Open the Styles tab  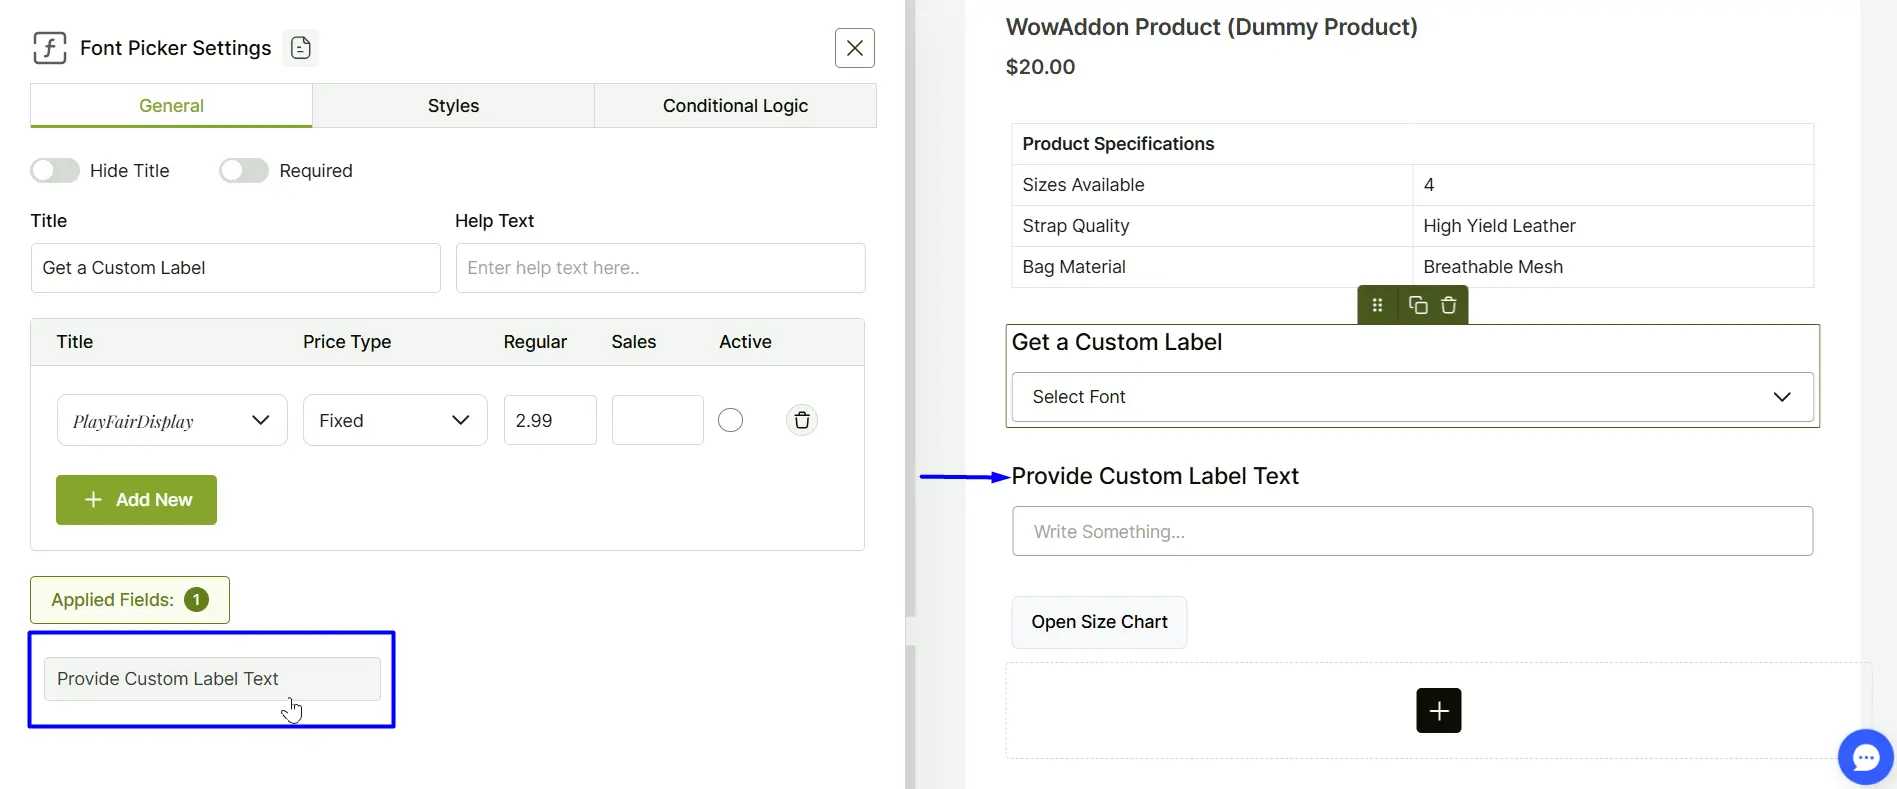click(x=453, y=106)
